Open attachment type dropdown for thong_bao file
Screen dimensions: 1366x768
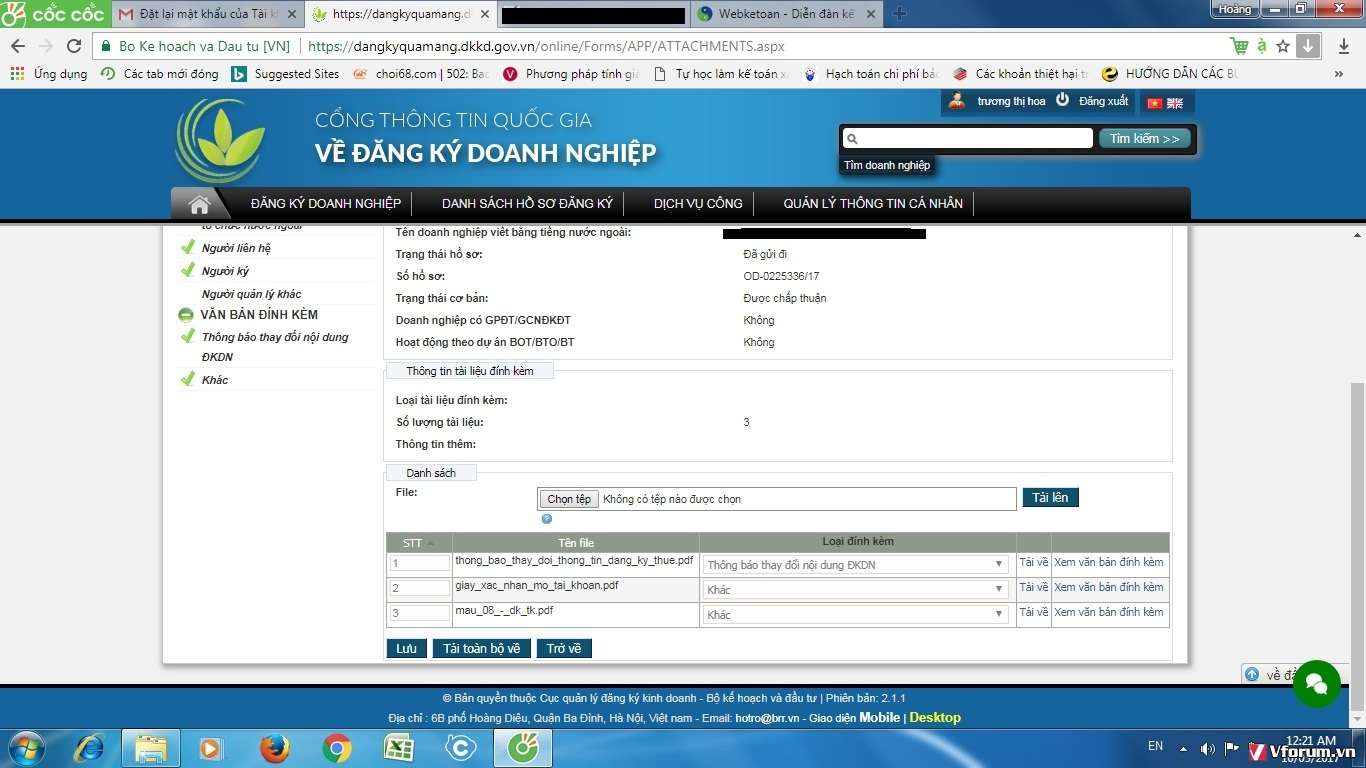click(855, 565)
